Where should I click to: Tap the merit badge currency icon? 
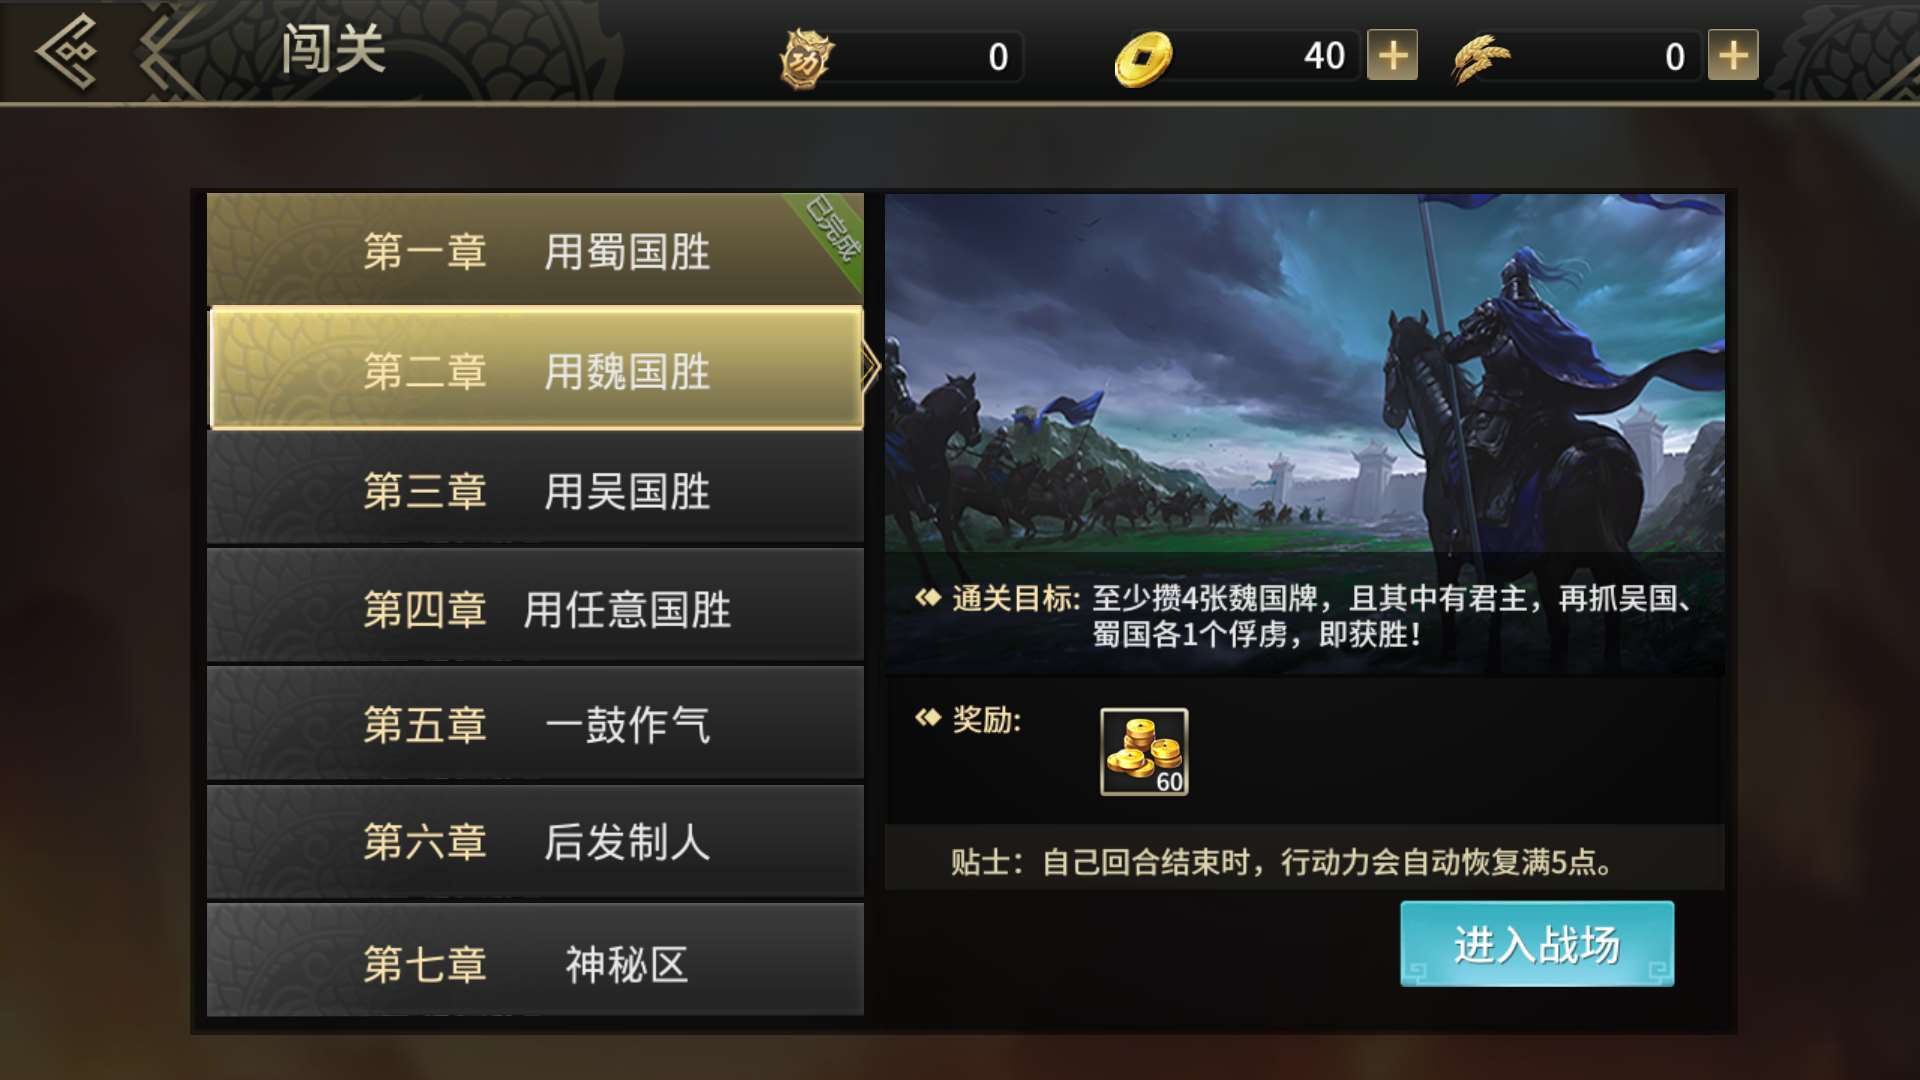[806, 58]
